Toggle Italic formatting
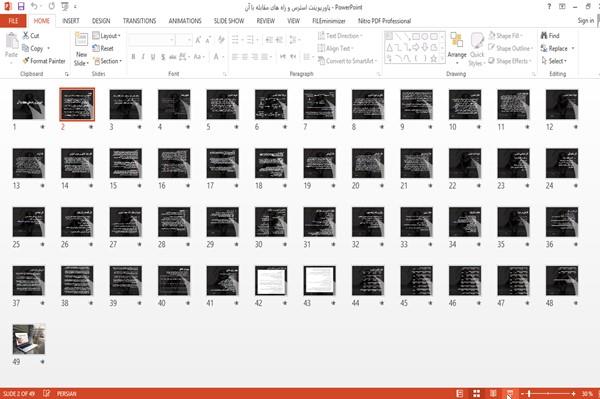The width and height of the screenshot is (600, 399). pos(143,57)
